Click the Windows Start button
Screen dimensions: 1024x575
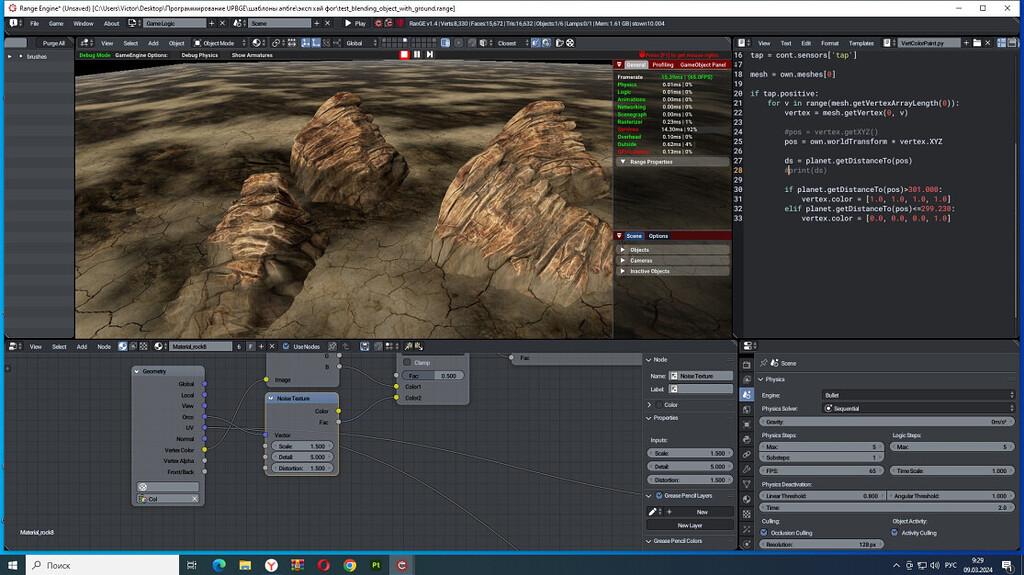(x=12, y=565)
